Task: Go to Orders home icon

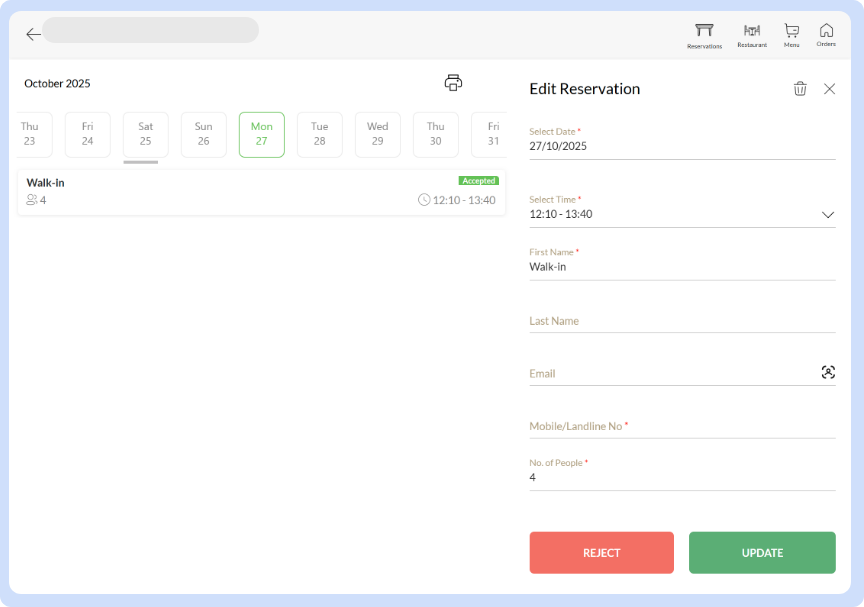Action: 826,34
